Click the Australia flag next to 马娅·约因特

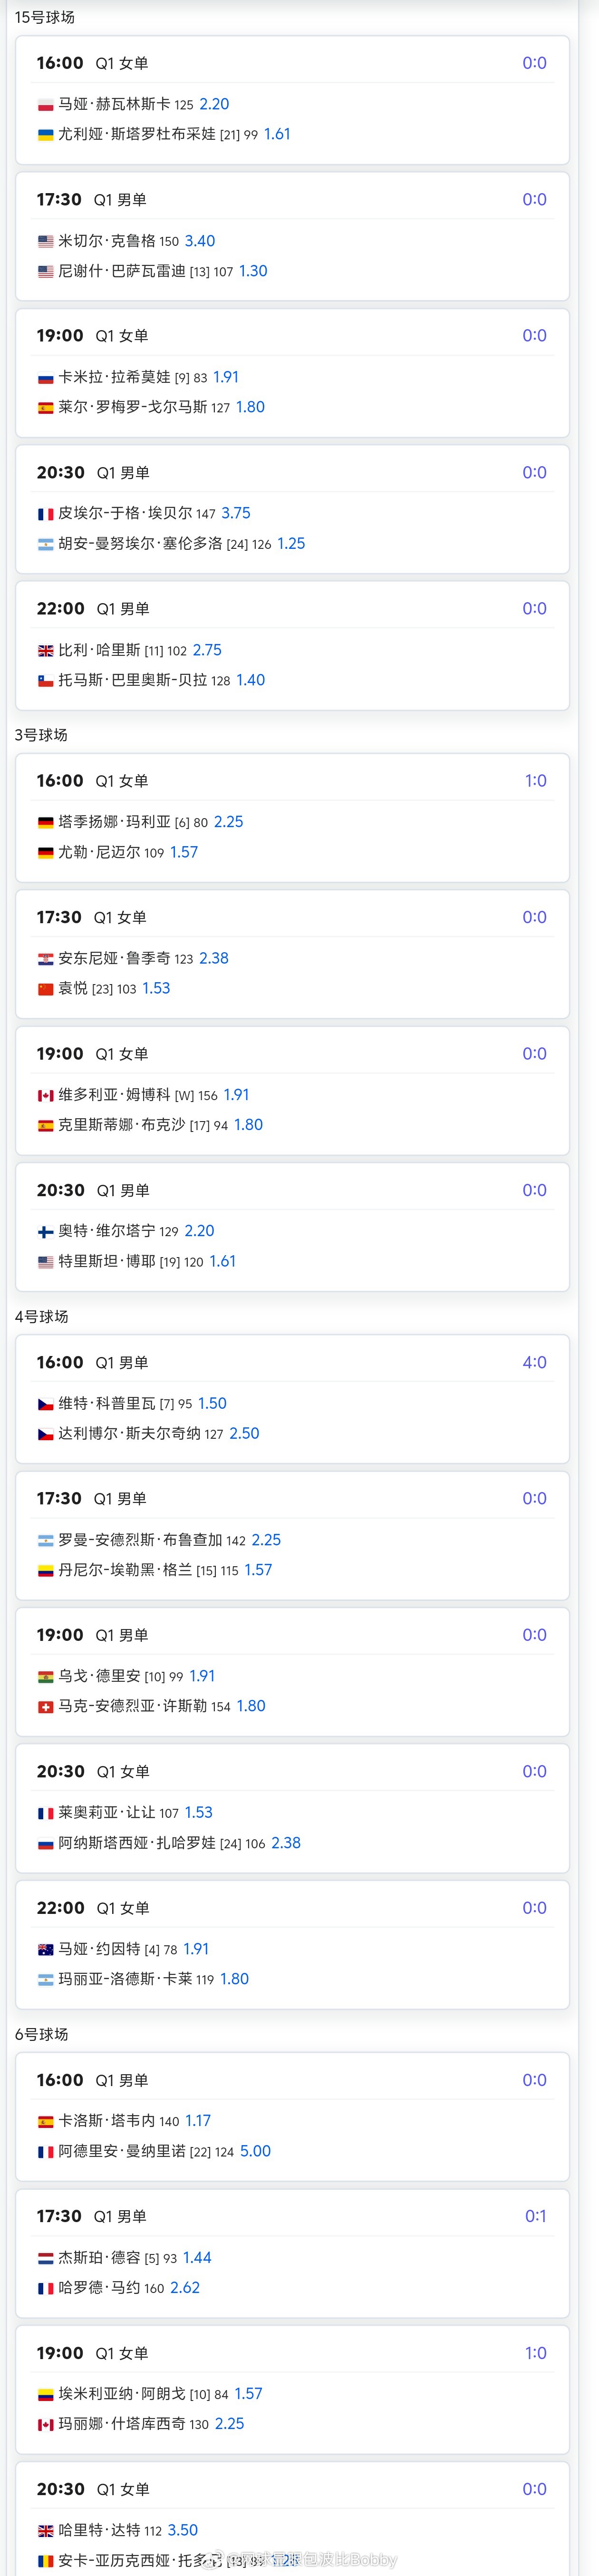[45, 1950]
